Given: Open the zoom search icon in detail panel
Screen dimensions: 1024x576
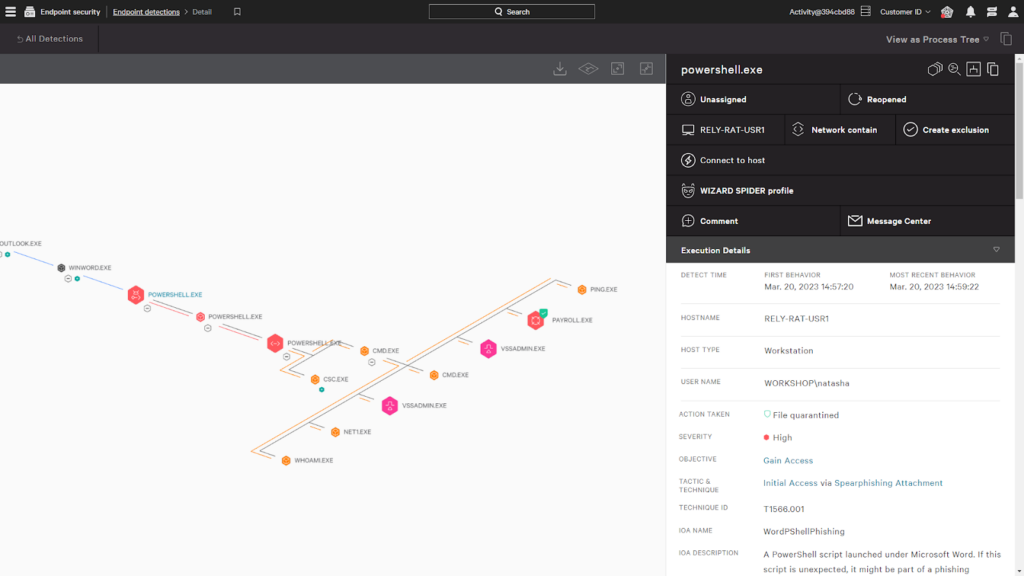Looking at the screenshot, I should pyautogui.click(x=953, y=69).
